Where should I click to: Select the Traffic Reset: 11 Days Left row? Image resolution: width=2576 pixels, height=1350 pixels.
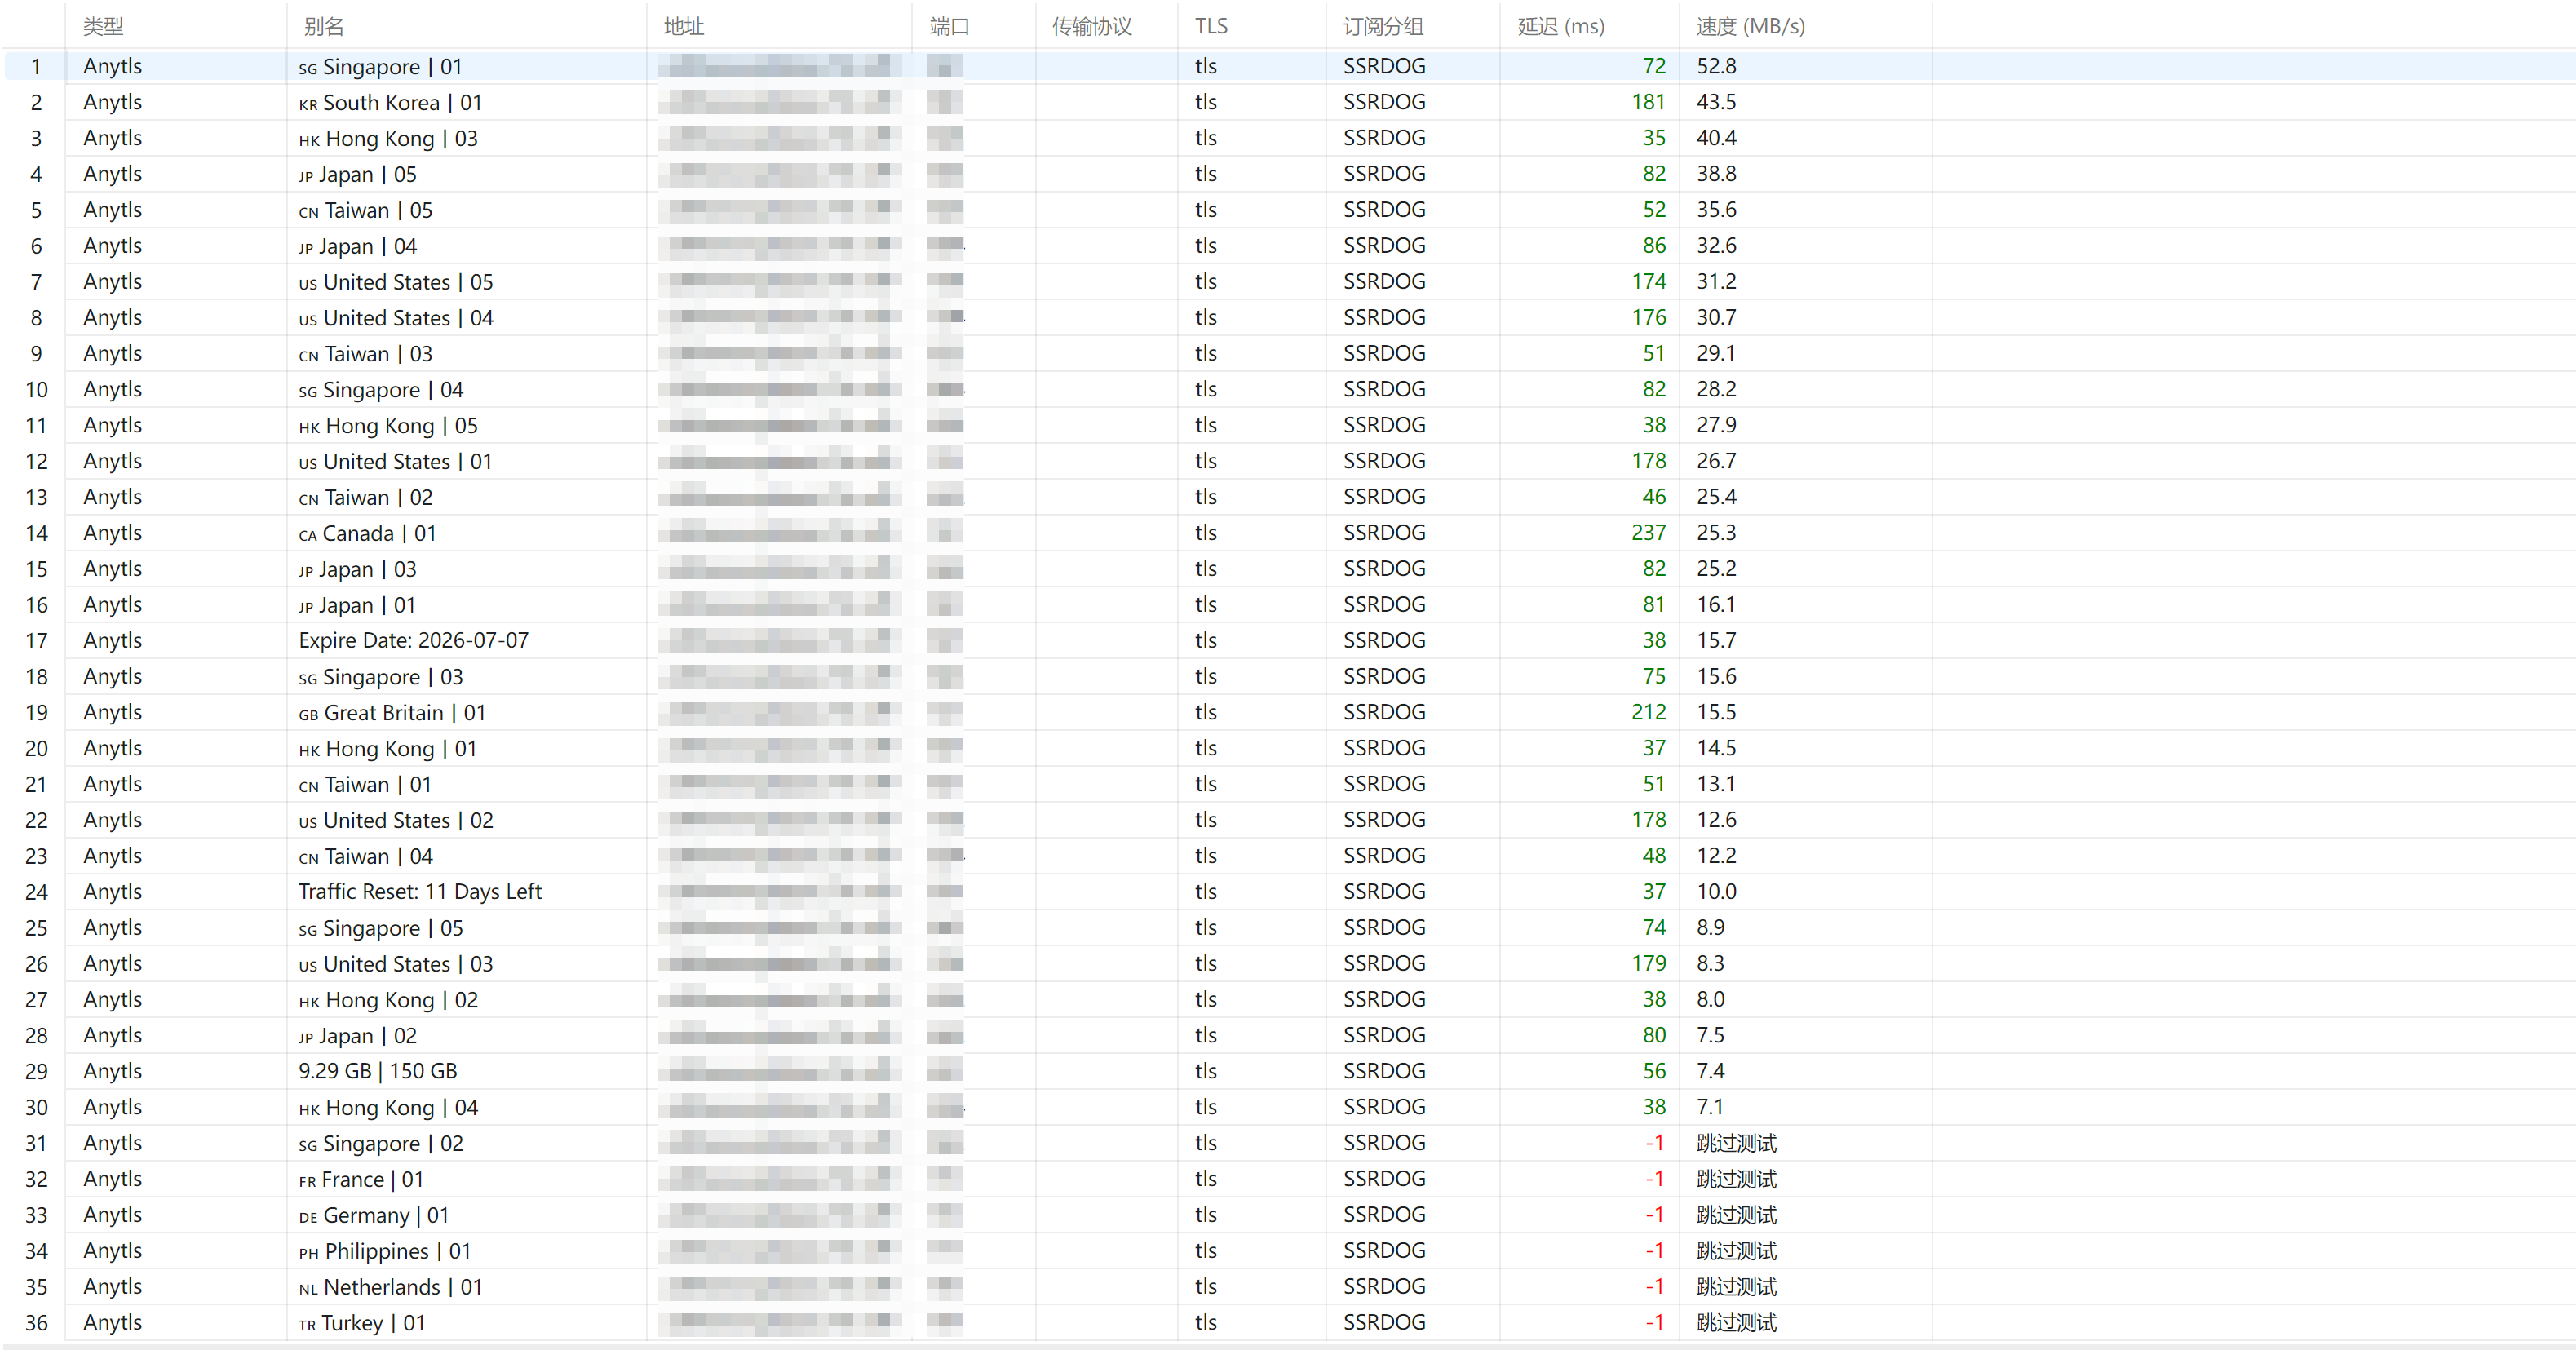[1288, 891]
